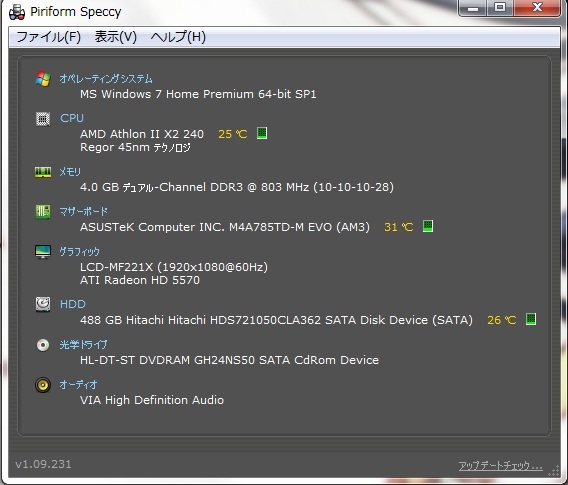Open the ファイル(F) menu
The width and height of the screenshot is (568, 485).
coord(49,37)
